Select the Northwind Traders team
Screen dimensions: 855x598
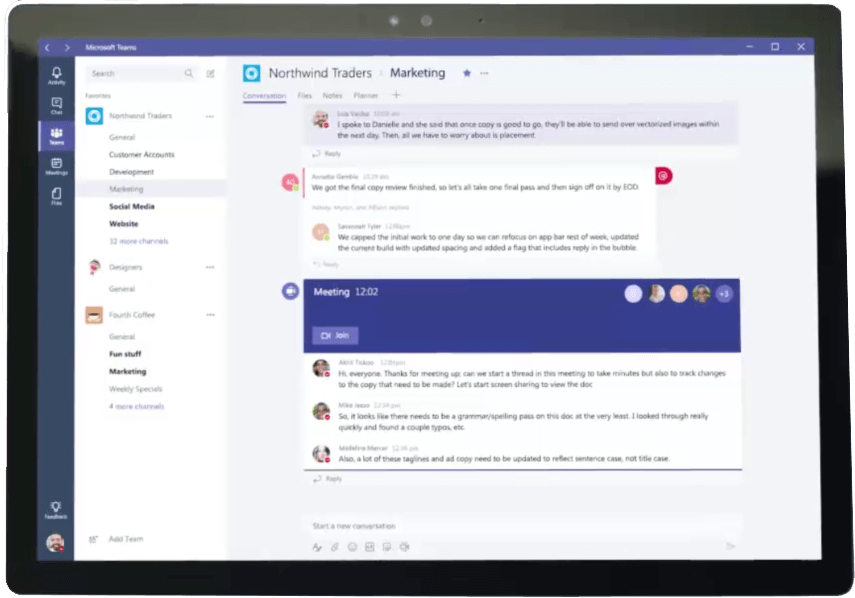(x=140, y=116)
